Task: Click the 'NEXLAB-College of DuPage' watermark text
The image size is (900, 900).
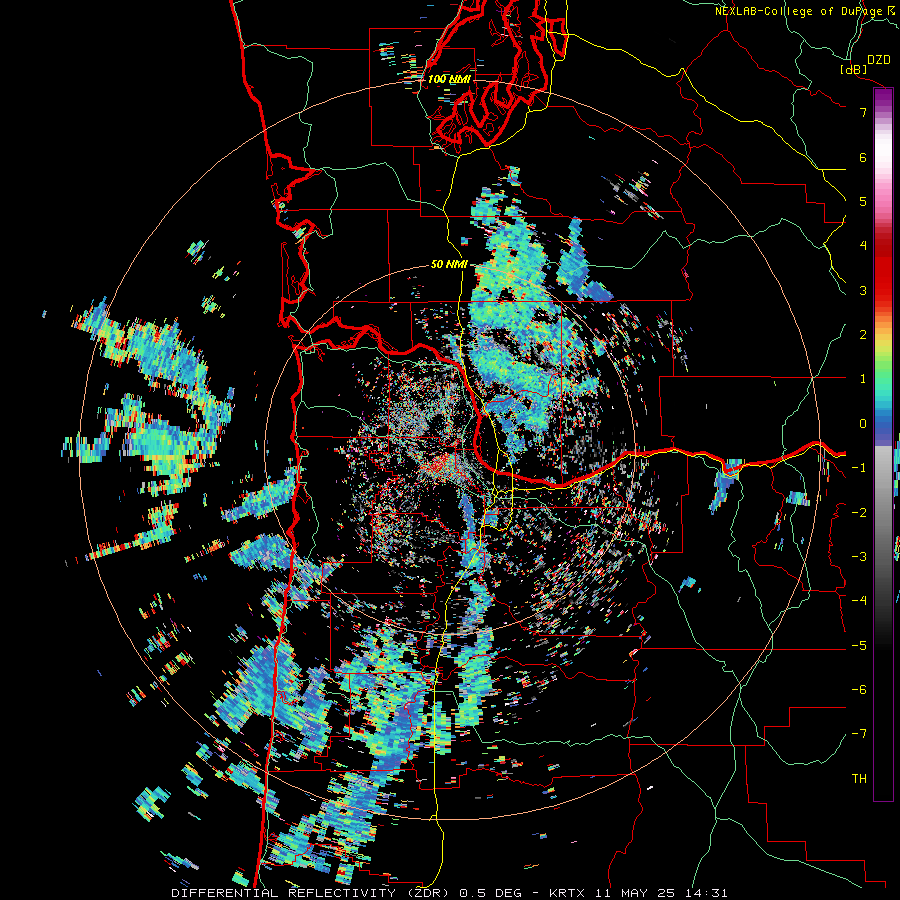Action: point(800,11)
